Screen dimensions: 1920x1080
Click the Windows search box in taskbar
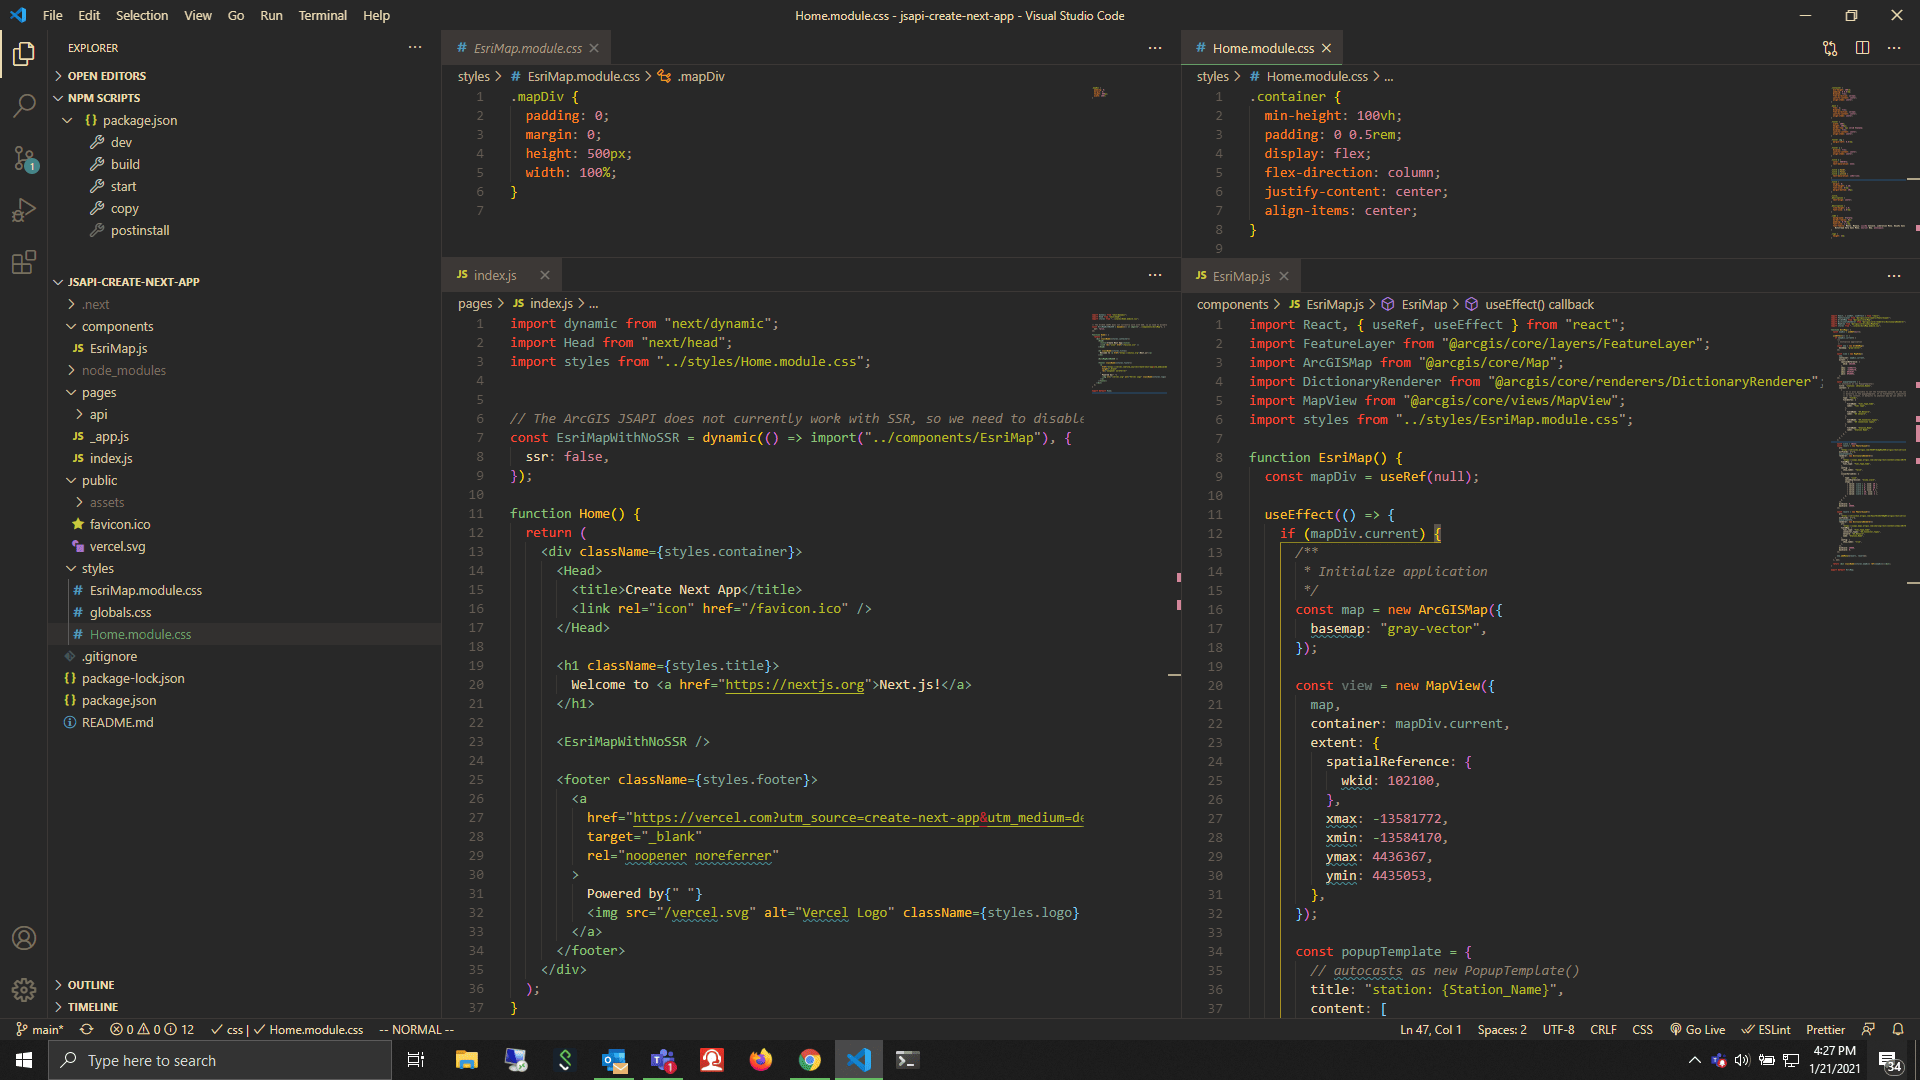(220, 1060)
